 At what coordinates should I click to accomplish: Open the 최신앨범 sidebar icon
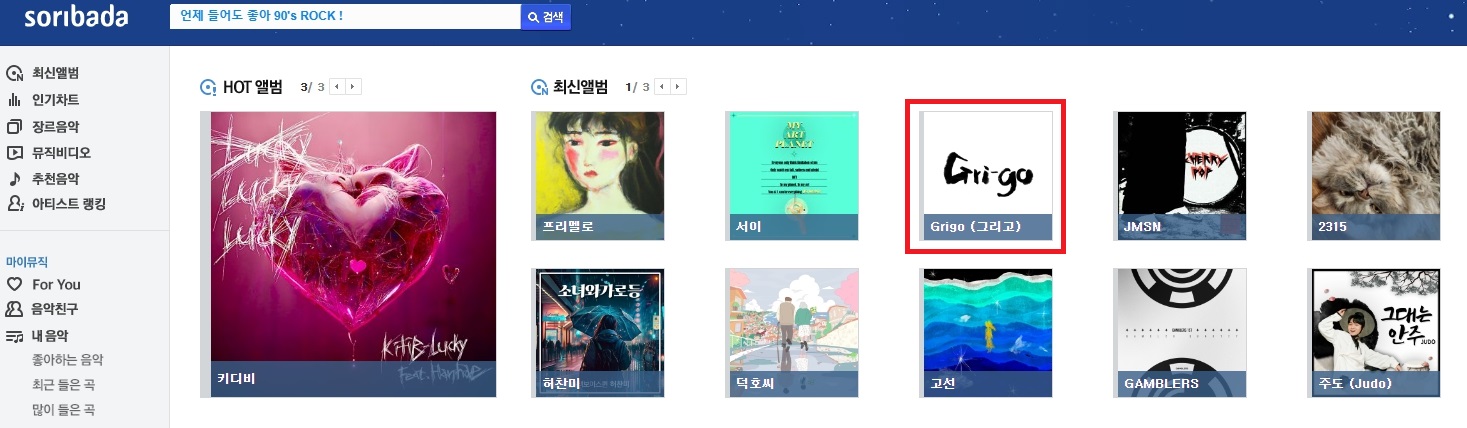(14, 73)
